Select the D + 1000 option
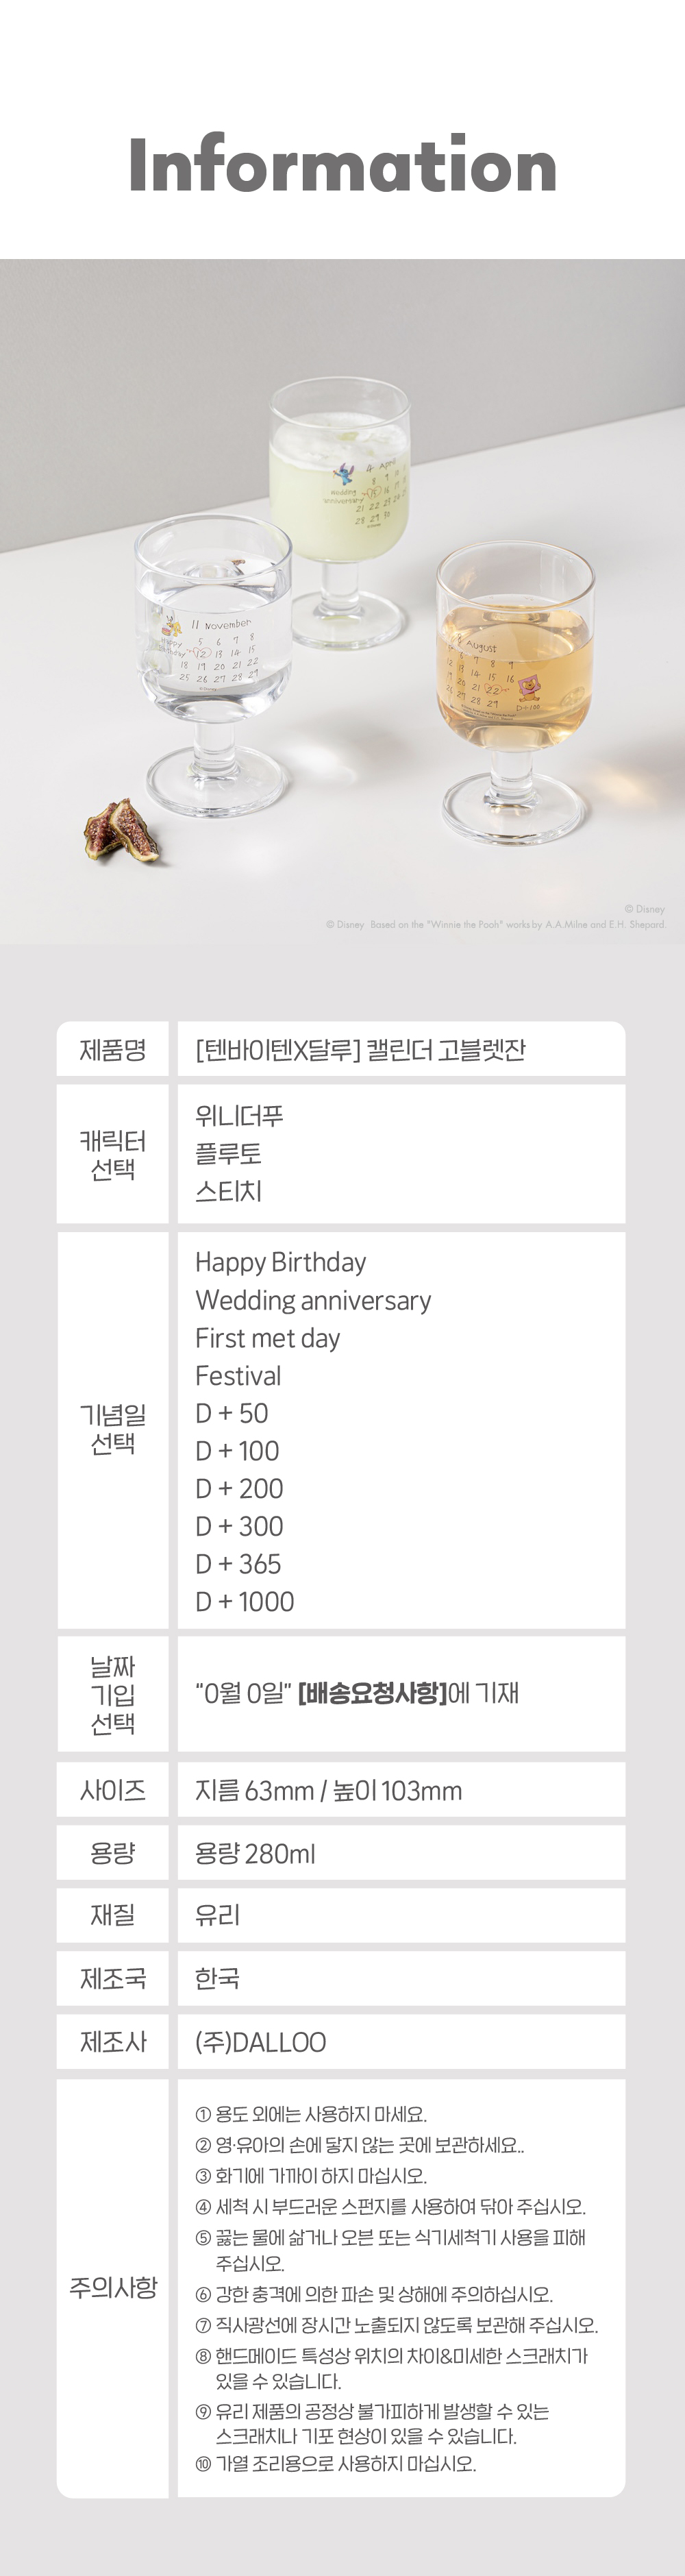 245,1602
